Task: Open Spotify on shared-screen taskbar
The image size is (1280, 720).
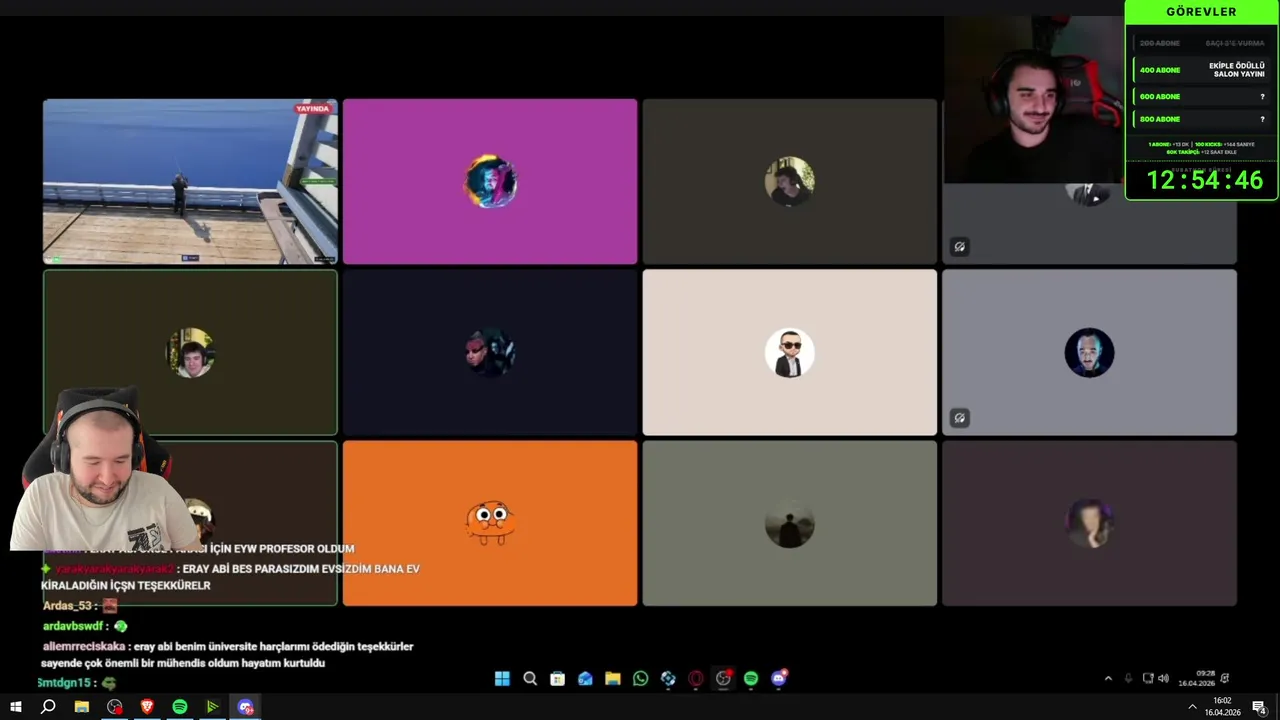Action: (x=751, y=678)
